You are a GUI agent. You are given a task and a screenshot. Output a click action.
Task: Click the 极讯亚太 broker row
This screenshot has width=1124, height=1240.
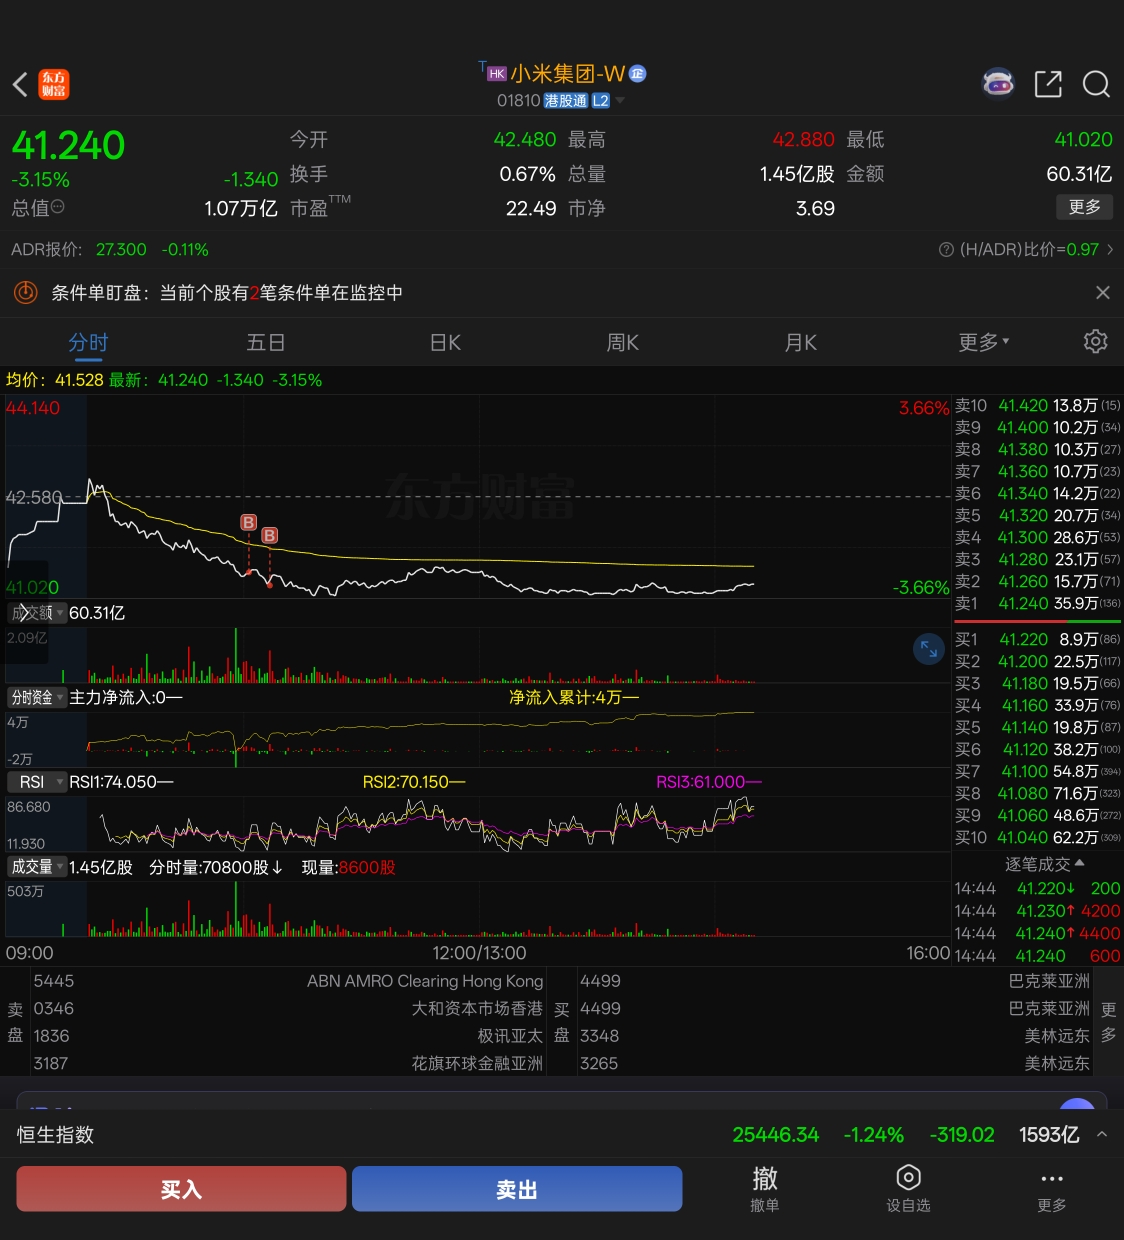288,1036
